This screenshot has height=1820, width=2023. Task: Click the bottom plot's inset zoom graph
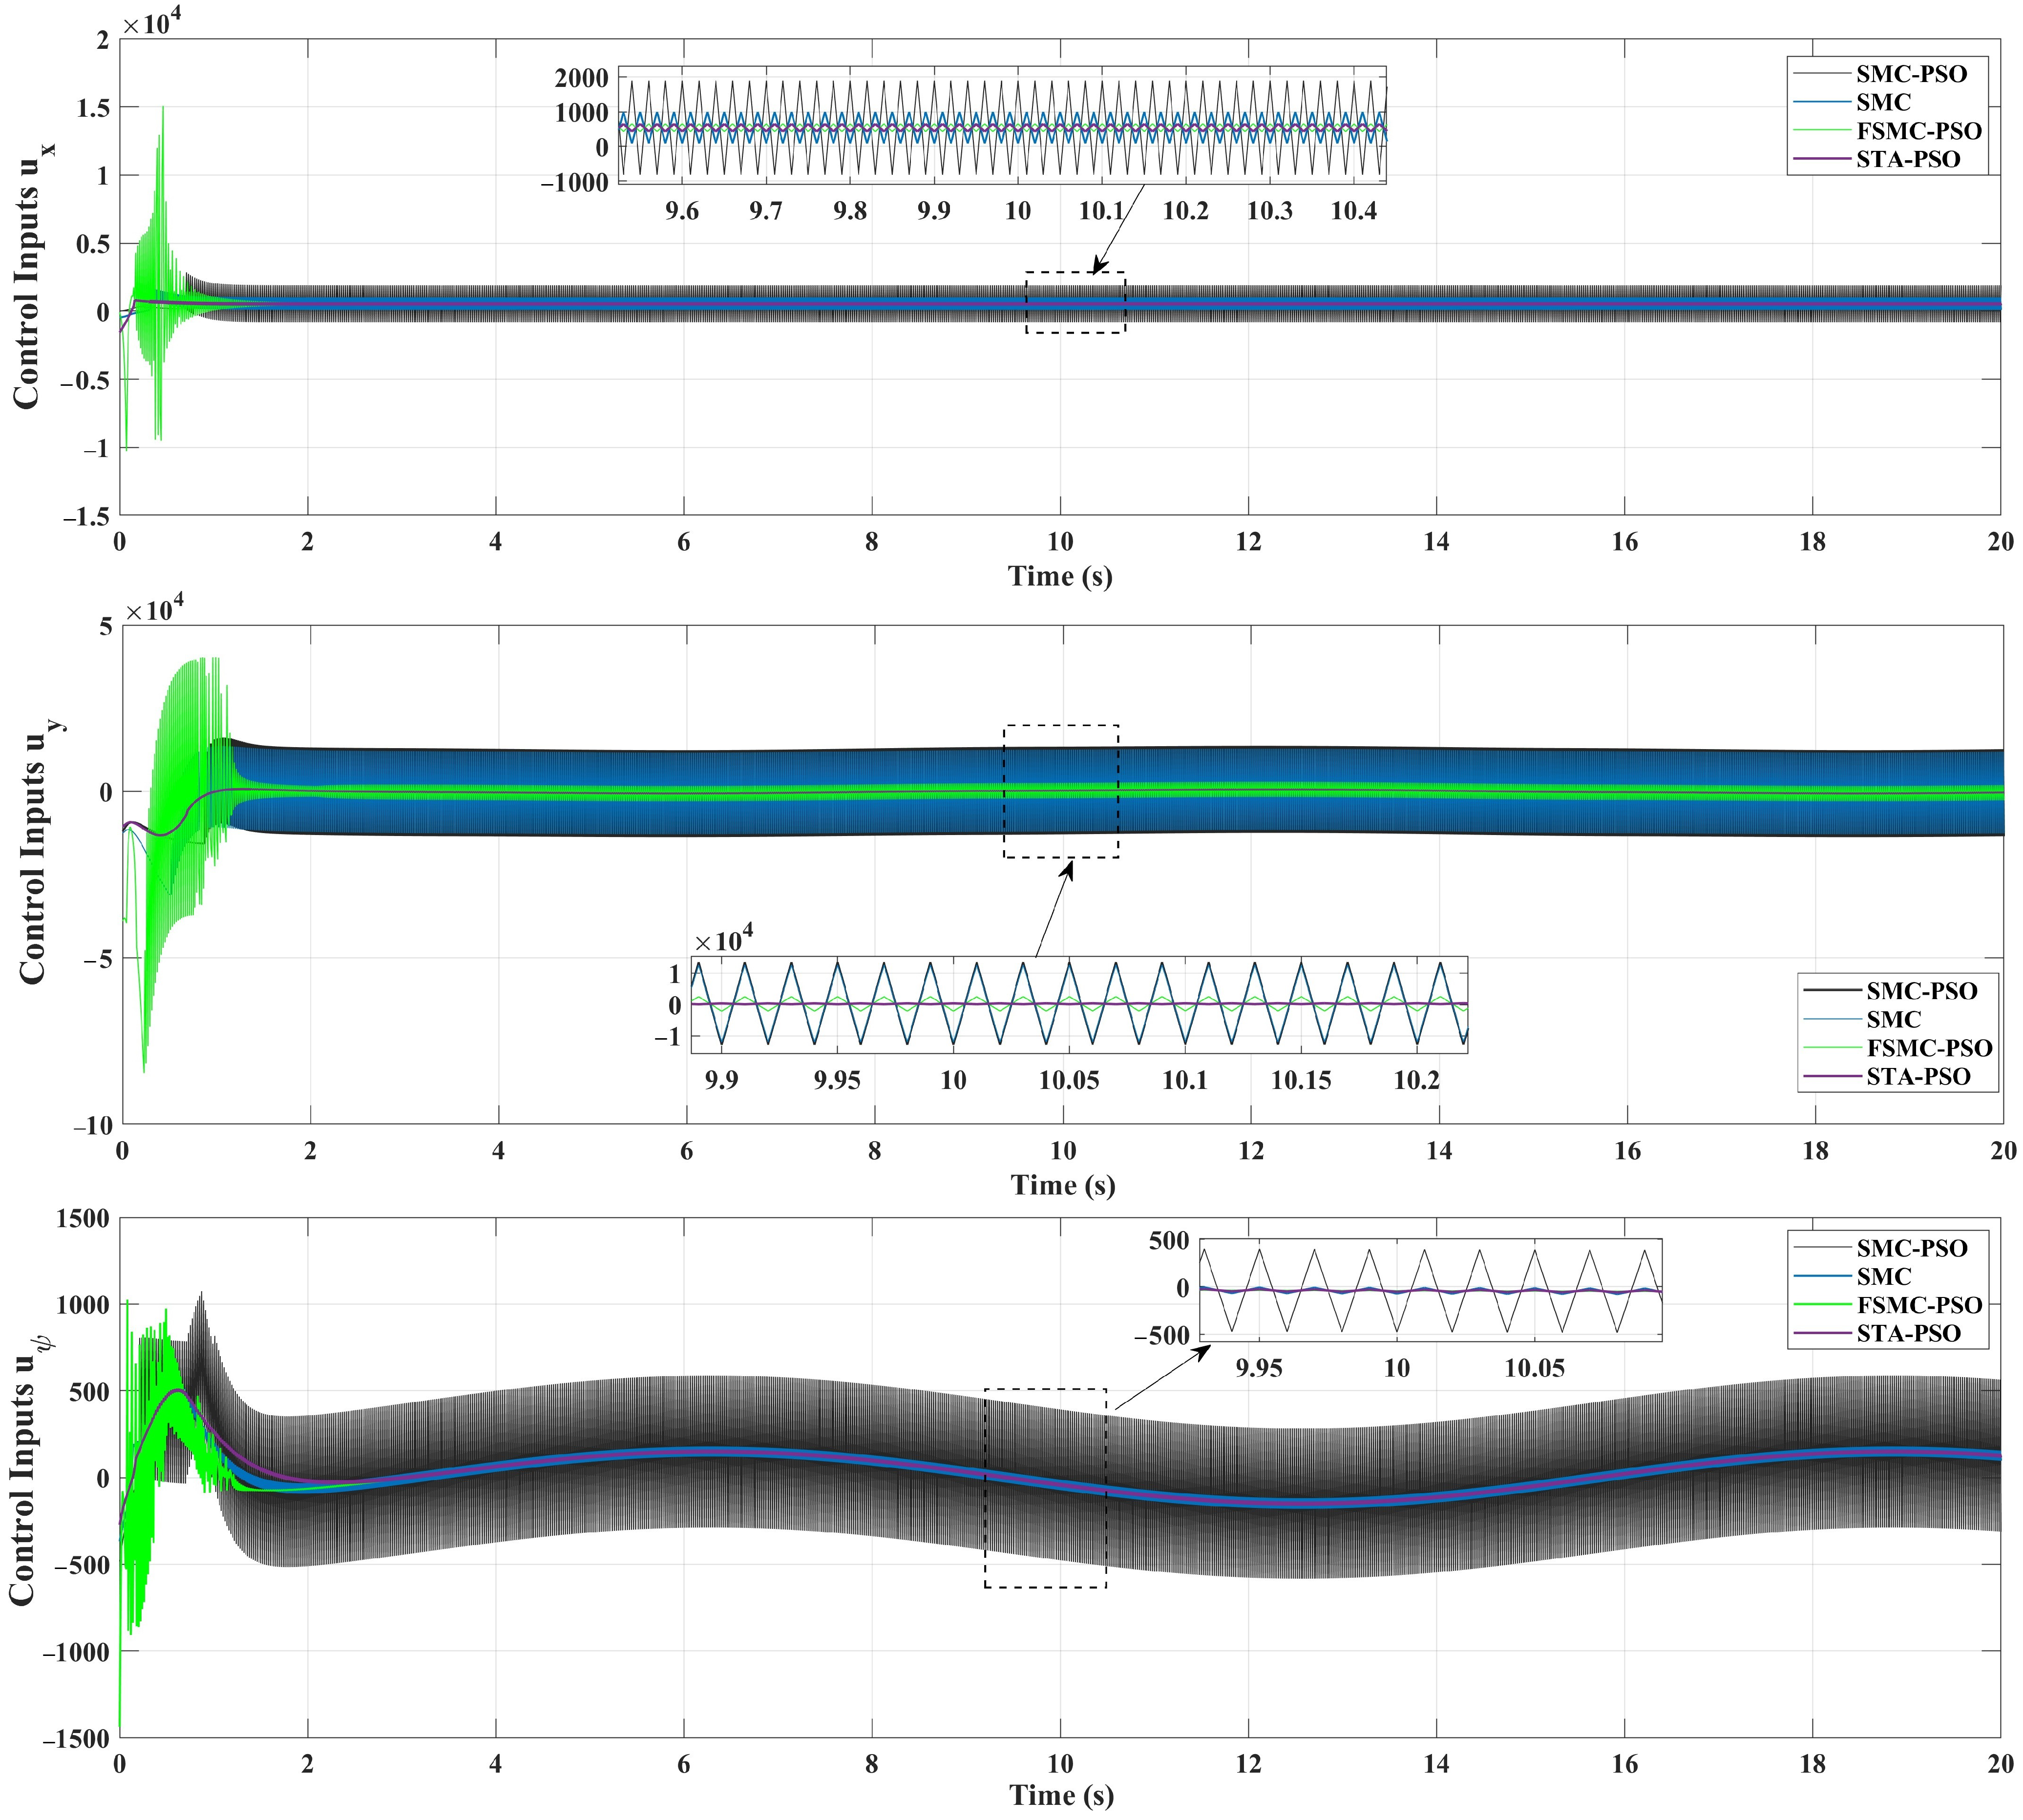point(1430,1289)
